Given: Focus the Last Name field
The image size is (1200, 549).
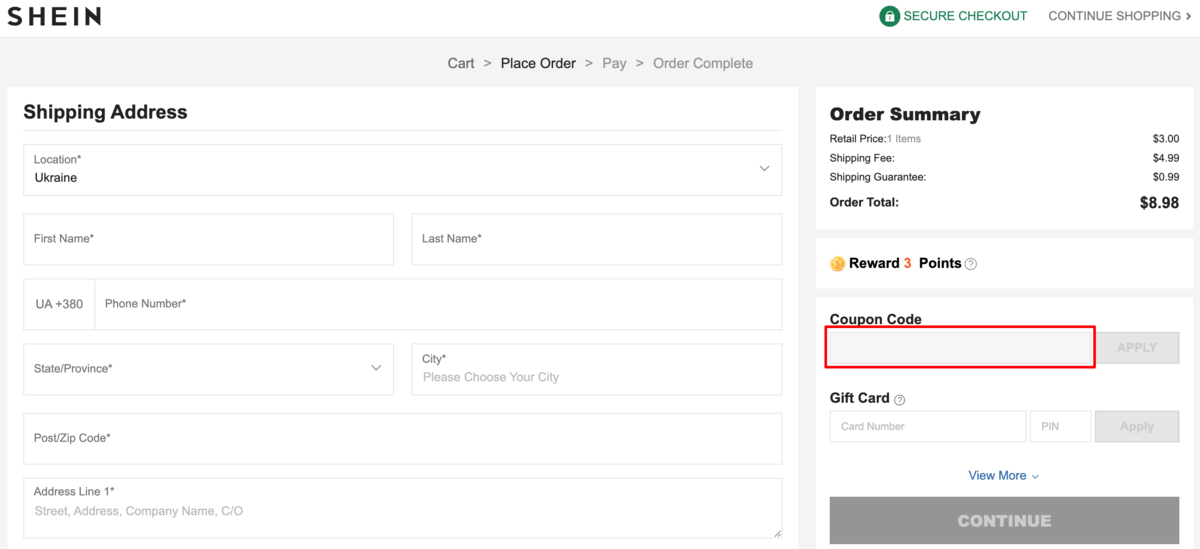Looking at the screenshot, I should point(596,239).
